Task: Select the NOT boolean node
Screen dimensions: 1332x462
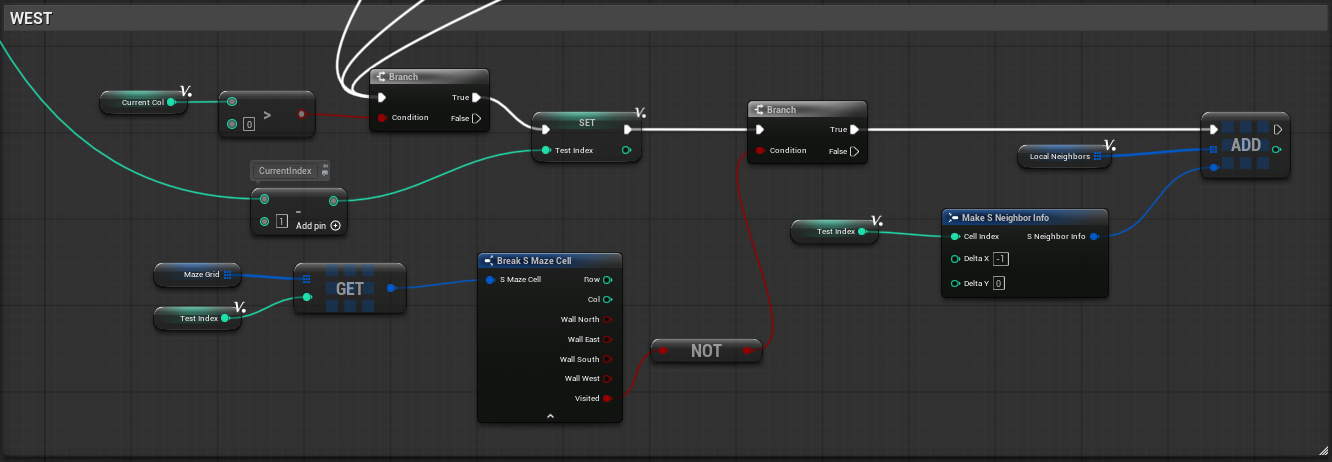Action: [706, 351]
